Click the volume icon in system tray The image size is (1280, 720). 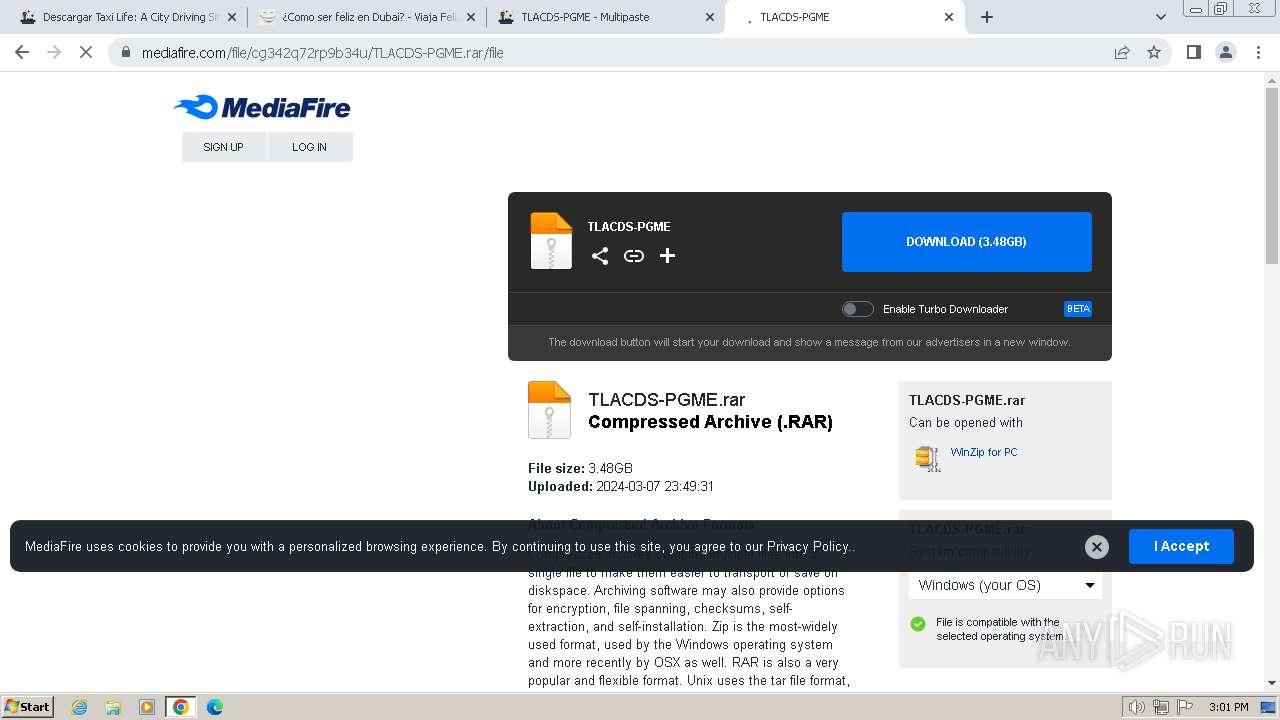tap(1136, 707)
